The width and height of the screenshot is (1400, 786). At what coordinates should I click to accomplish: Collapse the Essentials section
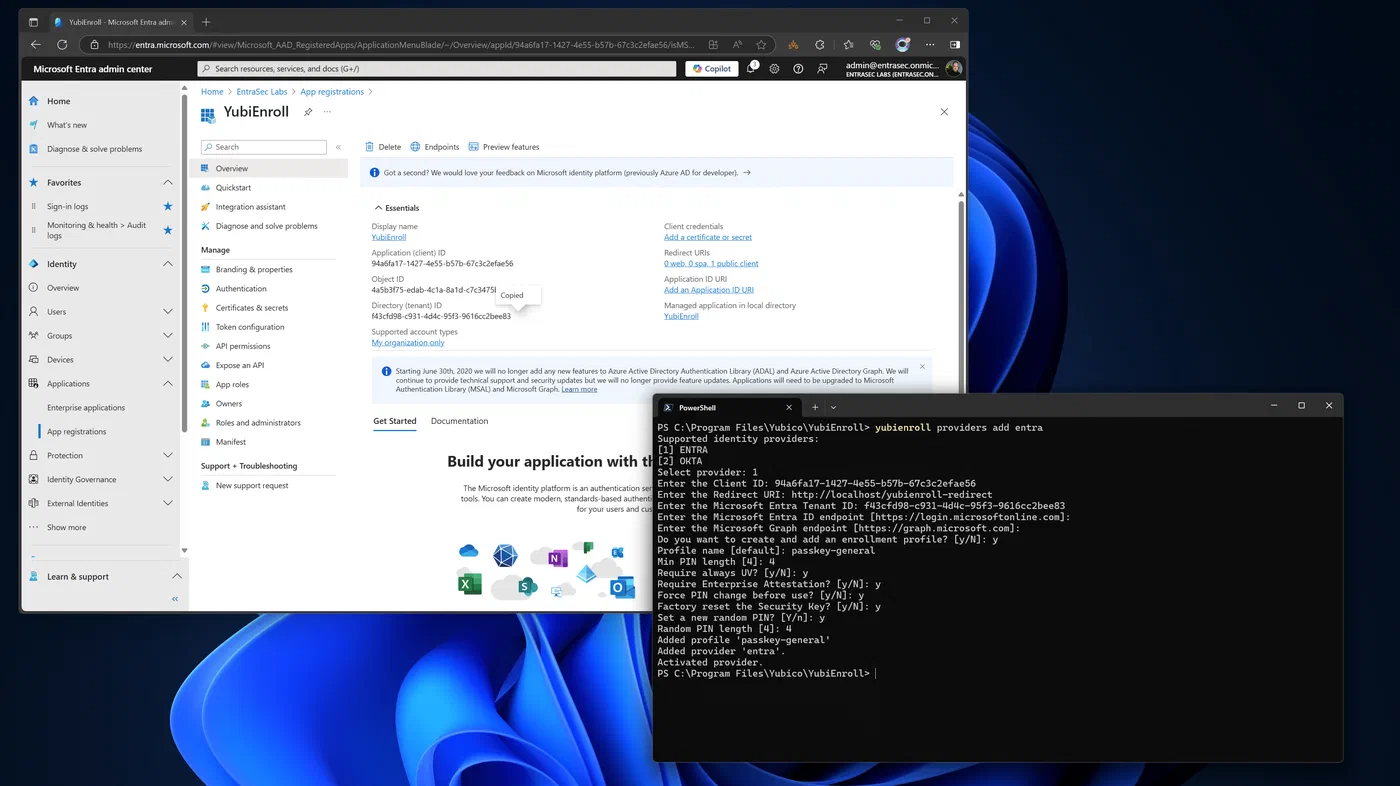pos(397,208)
